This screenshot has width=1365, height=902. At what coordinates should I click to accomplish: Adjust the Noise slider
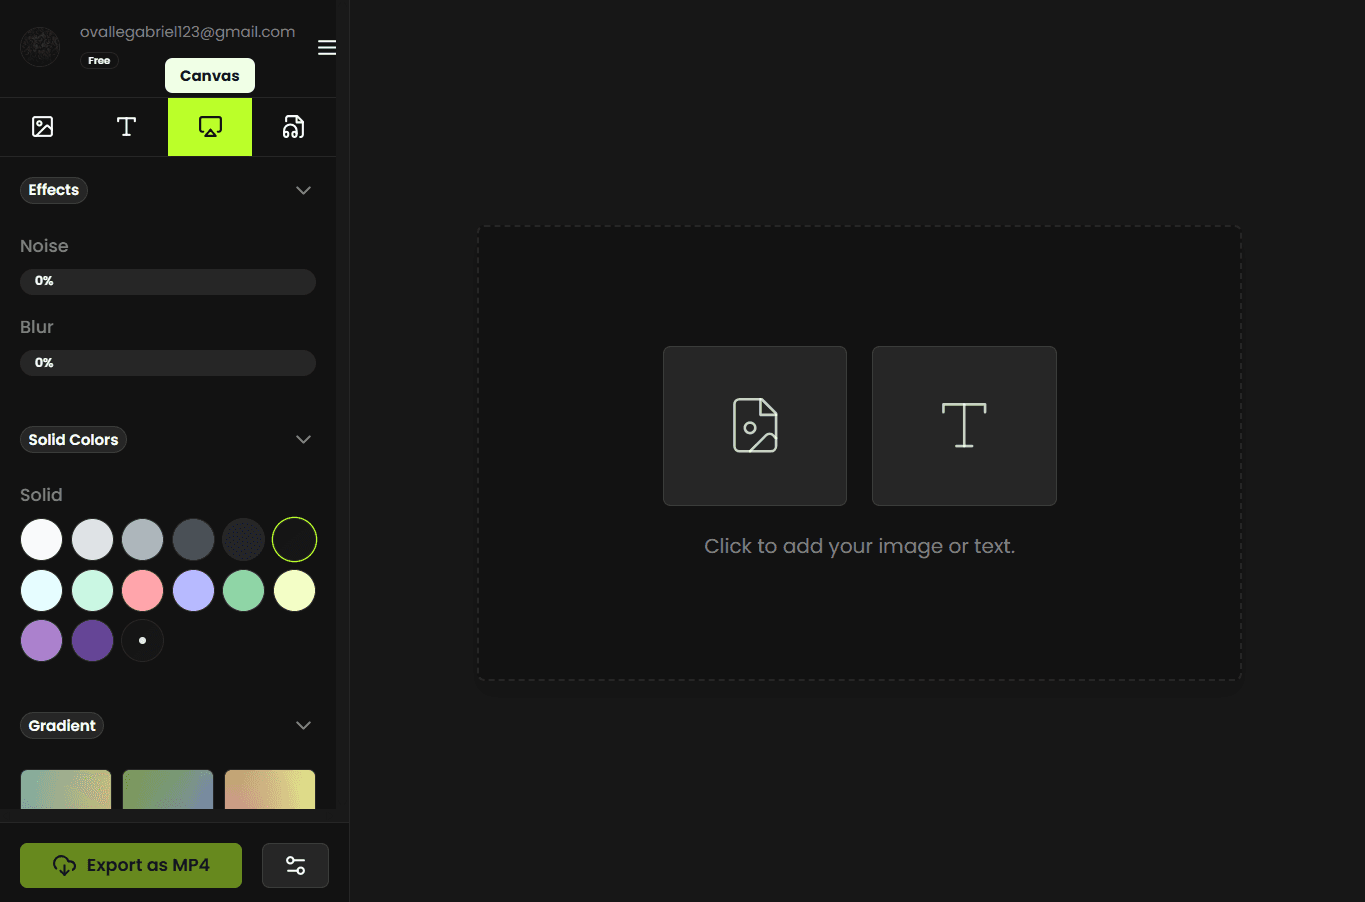[168, 282]
